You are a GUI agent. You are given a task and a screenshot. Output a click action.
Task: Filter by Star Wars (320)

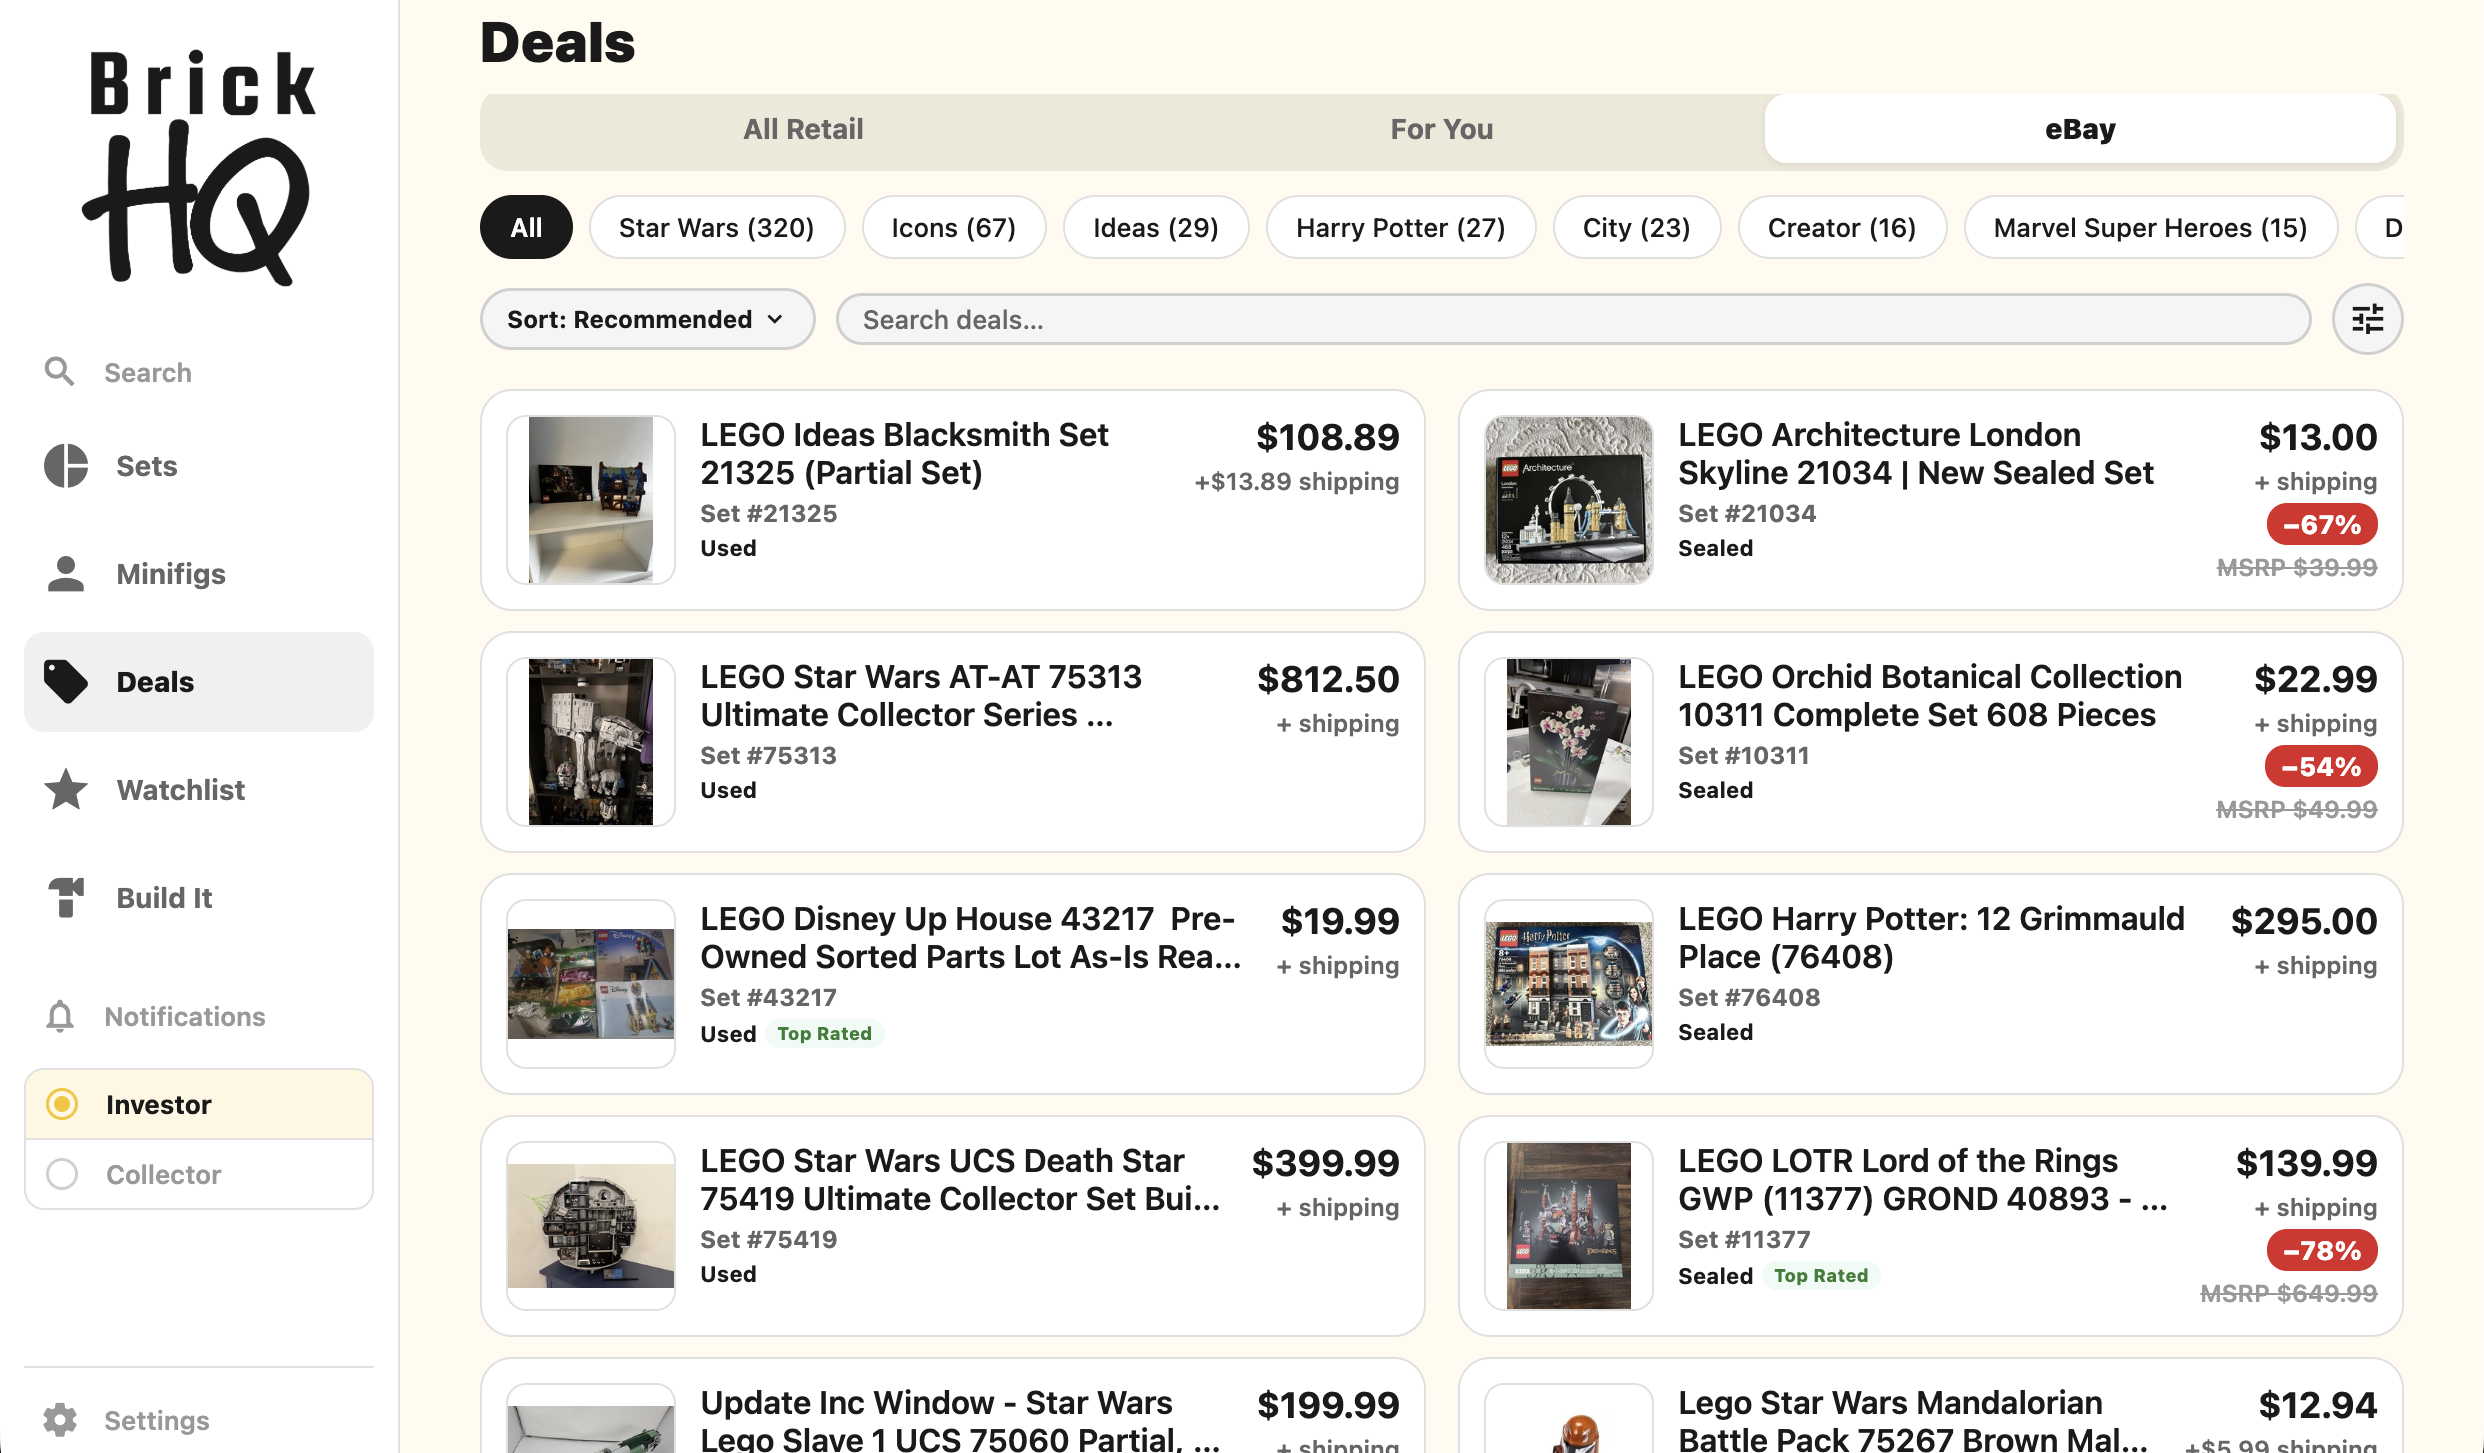716,228
